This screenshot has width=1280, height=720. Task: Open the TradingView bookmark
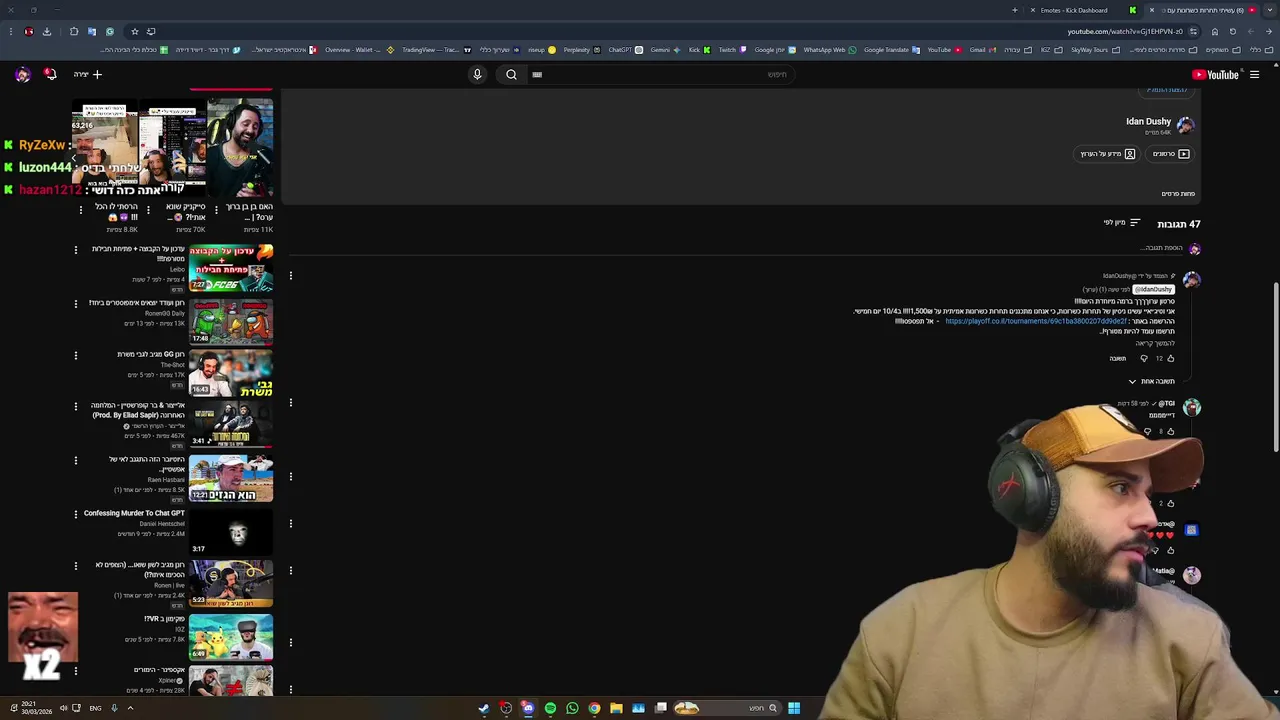[x=436, y=49]
